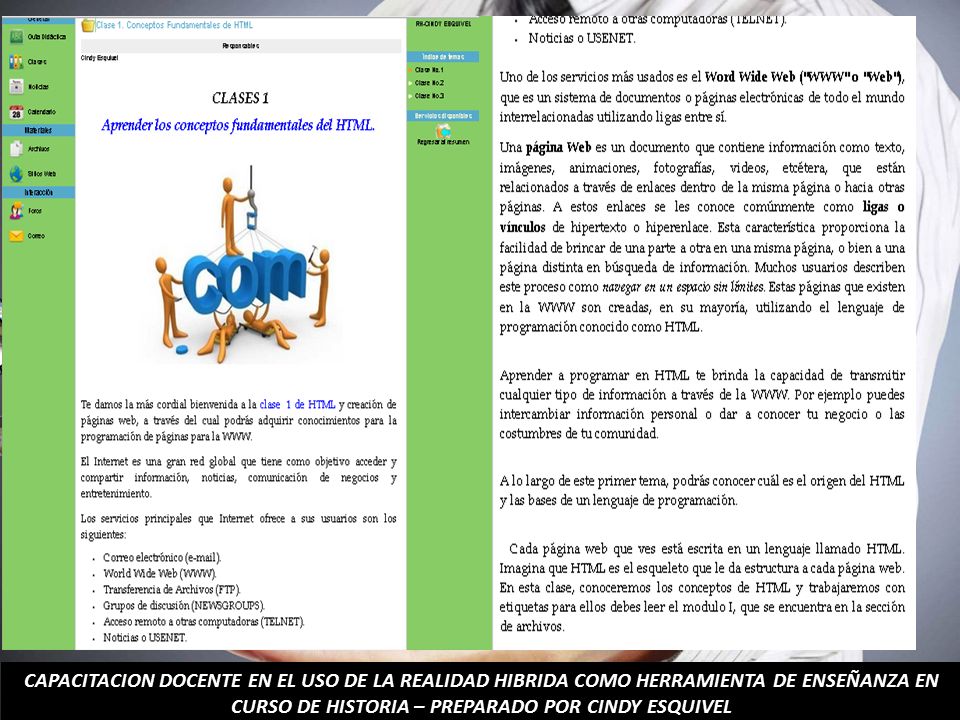Click the name Cindy Esquivel under Responsable
The image size is (960, 720).
[99, 58]
